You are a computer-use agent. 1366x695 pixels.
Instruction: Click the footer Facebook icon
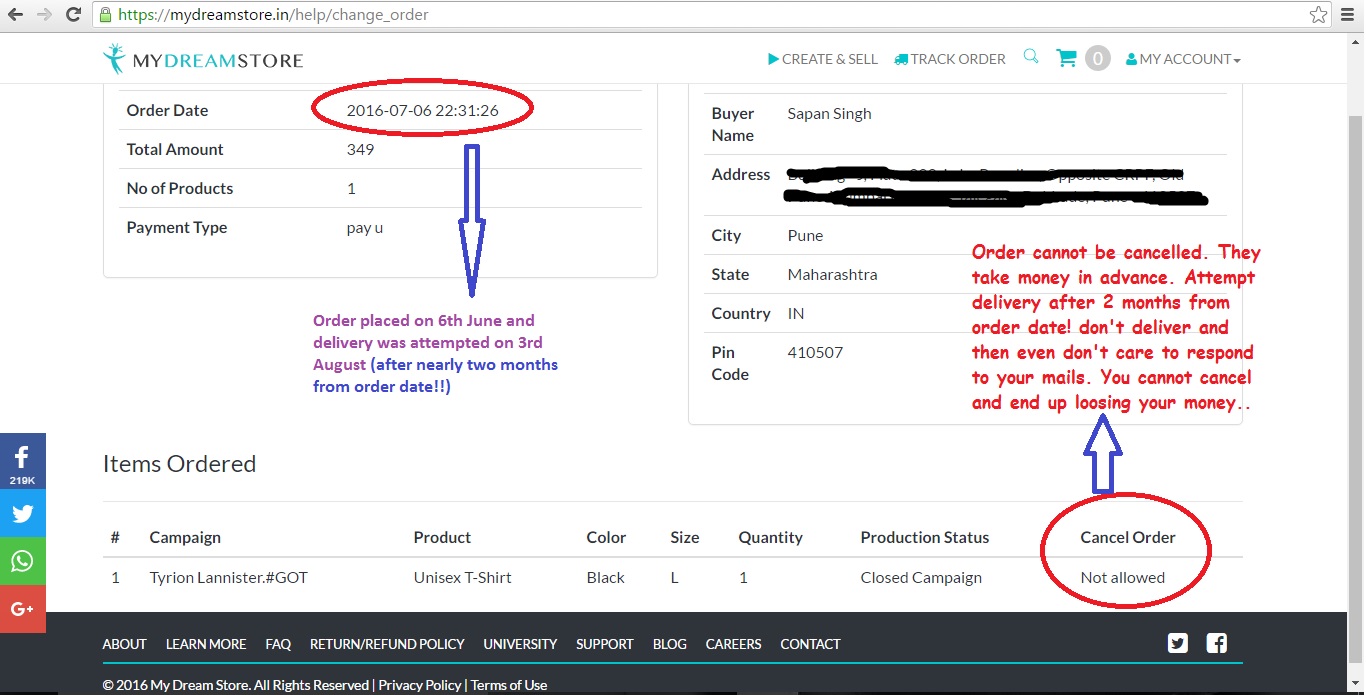1217,644
